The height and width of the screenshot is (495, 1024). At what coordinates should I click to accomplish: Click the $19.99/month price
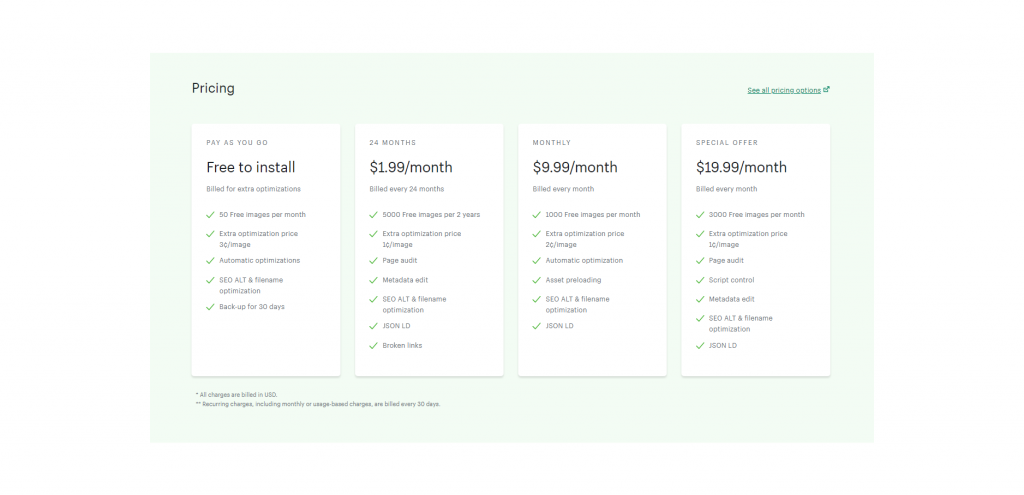(741, 167)
